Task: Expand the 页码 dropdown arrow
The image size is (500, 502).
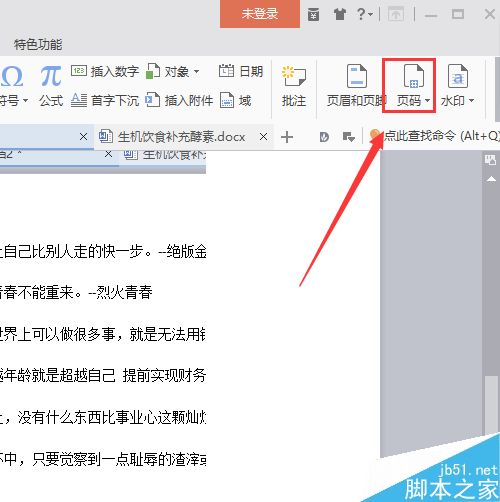Action: pos(428,100)
